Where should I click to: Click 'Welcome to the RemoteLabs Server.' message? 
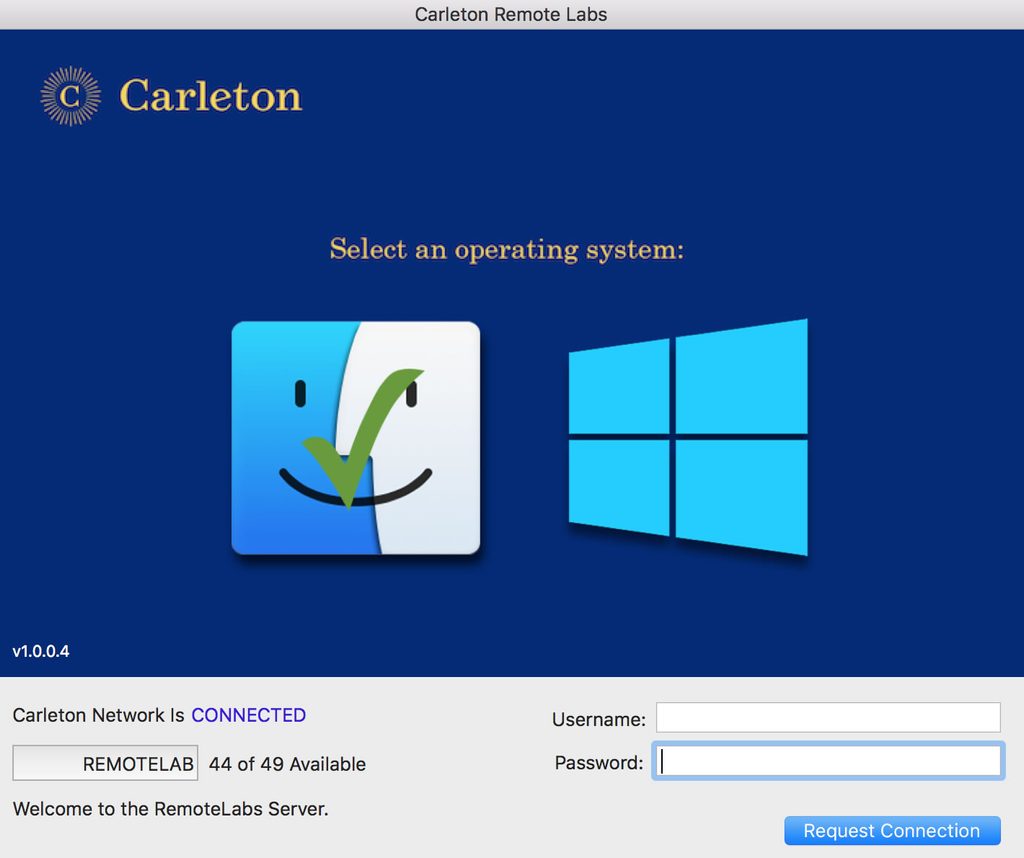click(x=170, y=809)
